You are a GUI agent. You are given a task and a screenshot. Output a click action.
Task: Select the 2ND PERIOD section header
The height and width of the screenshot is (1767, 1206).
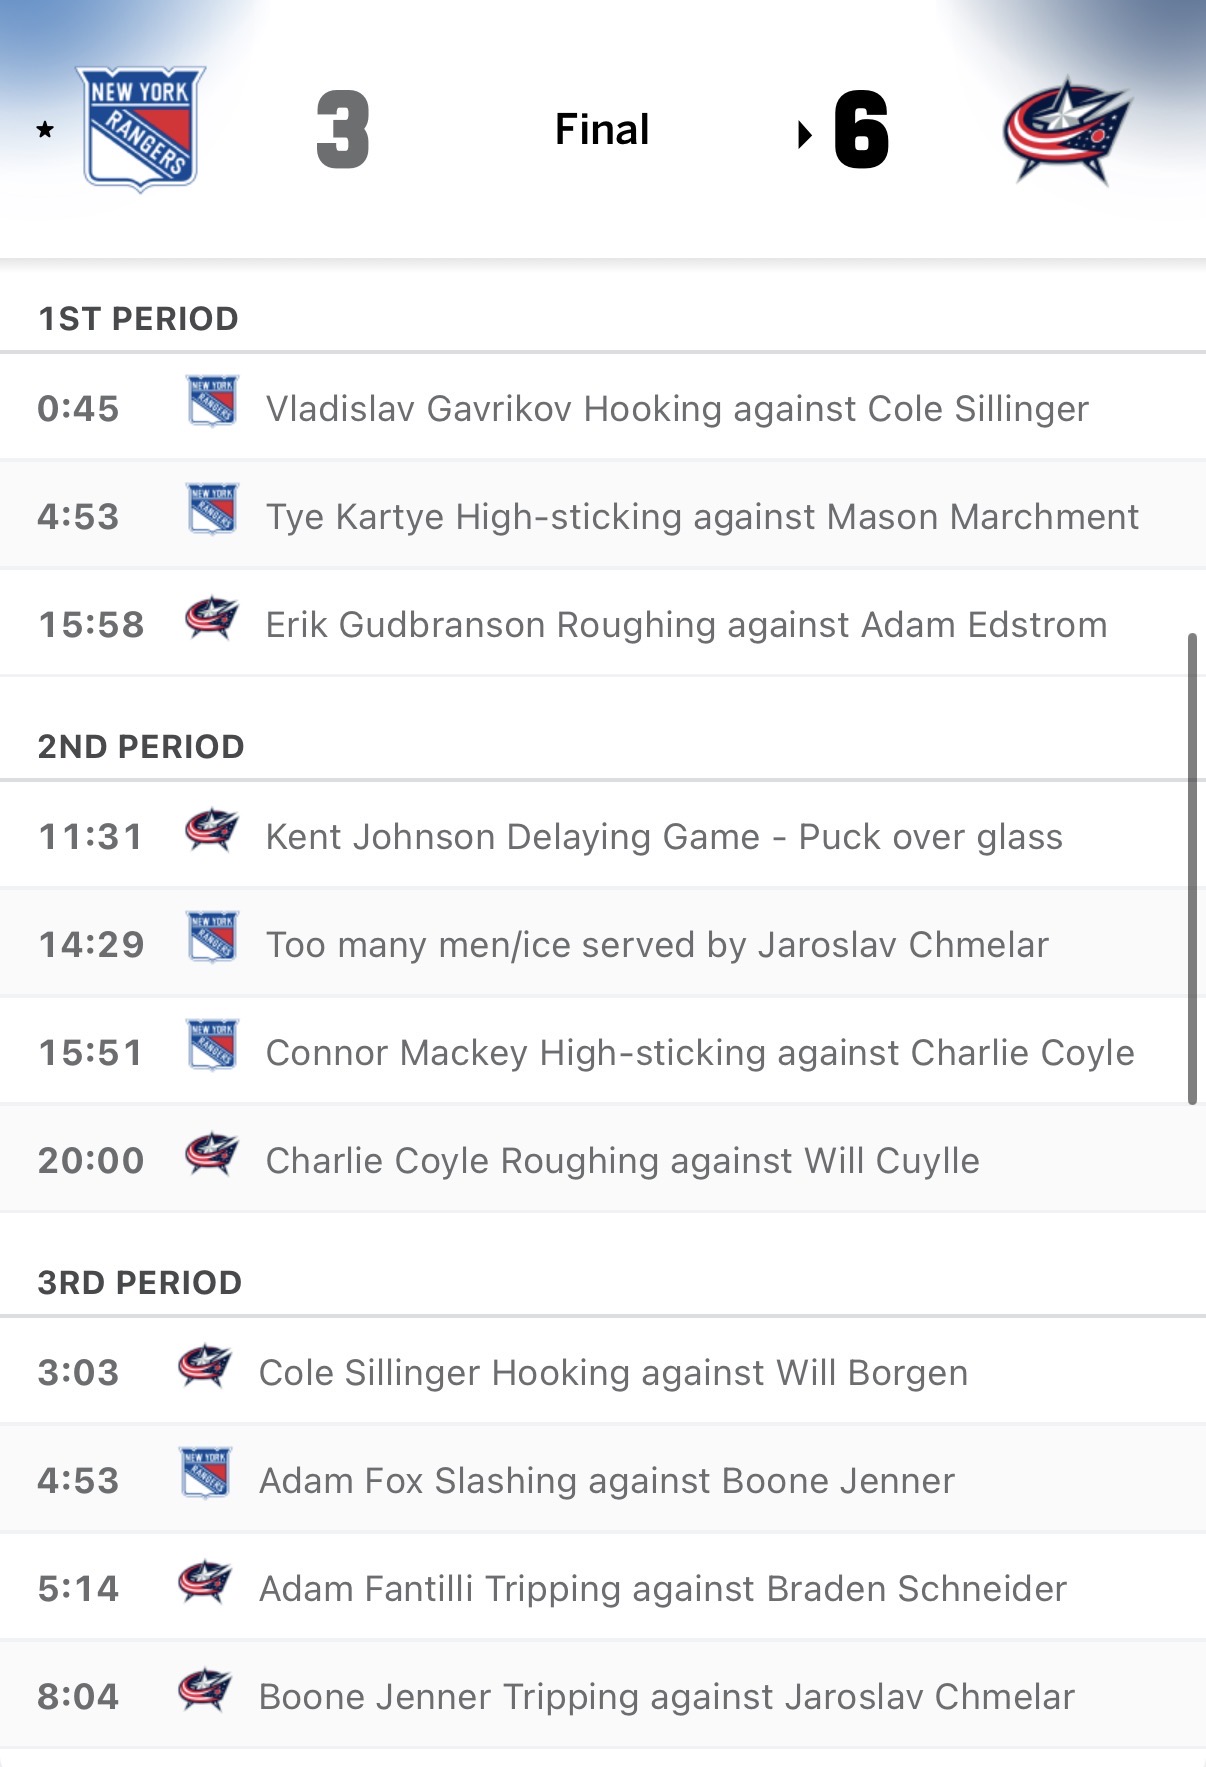pyautogui.click(x=141, y=747)
